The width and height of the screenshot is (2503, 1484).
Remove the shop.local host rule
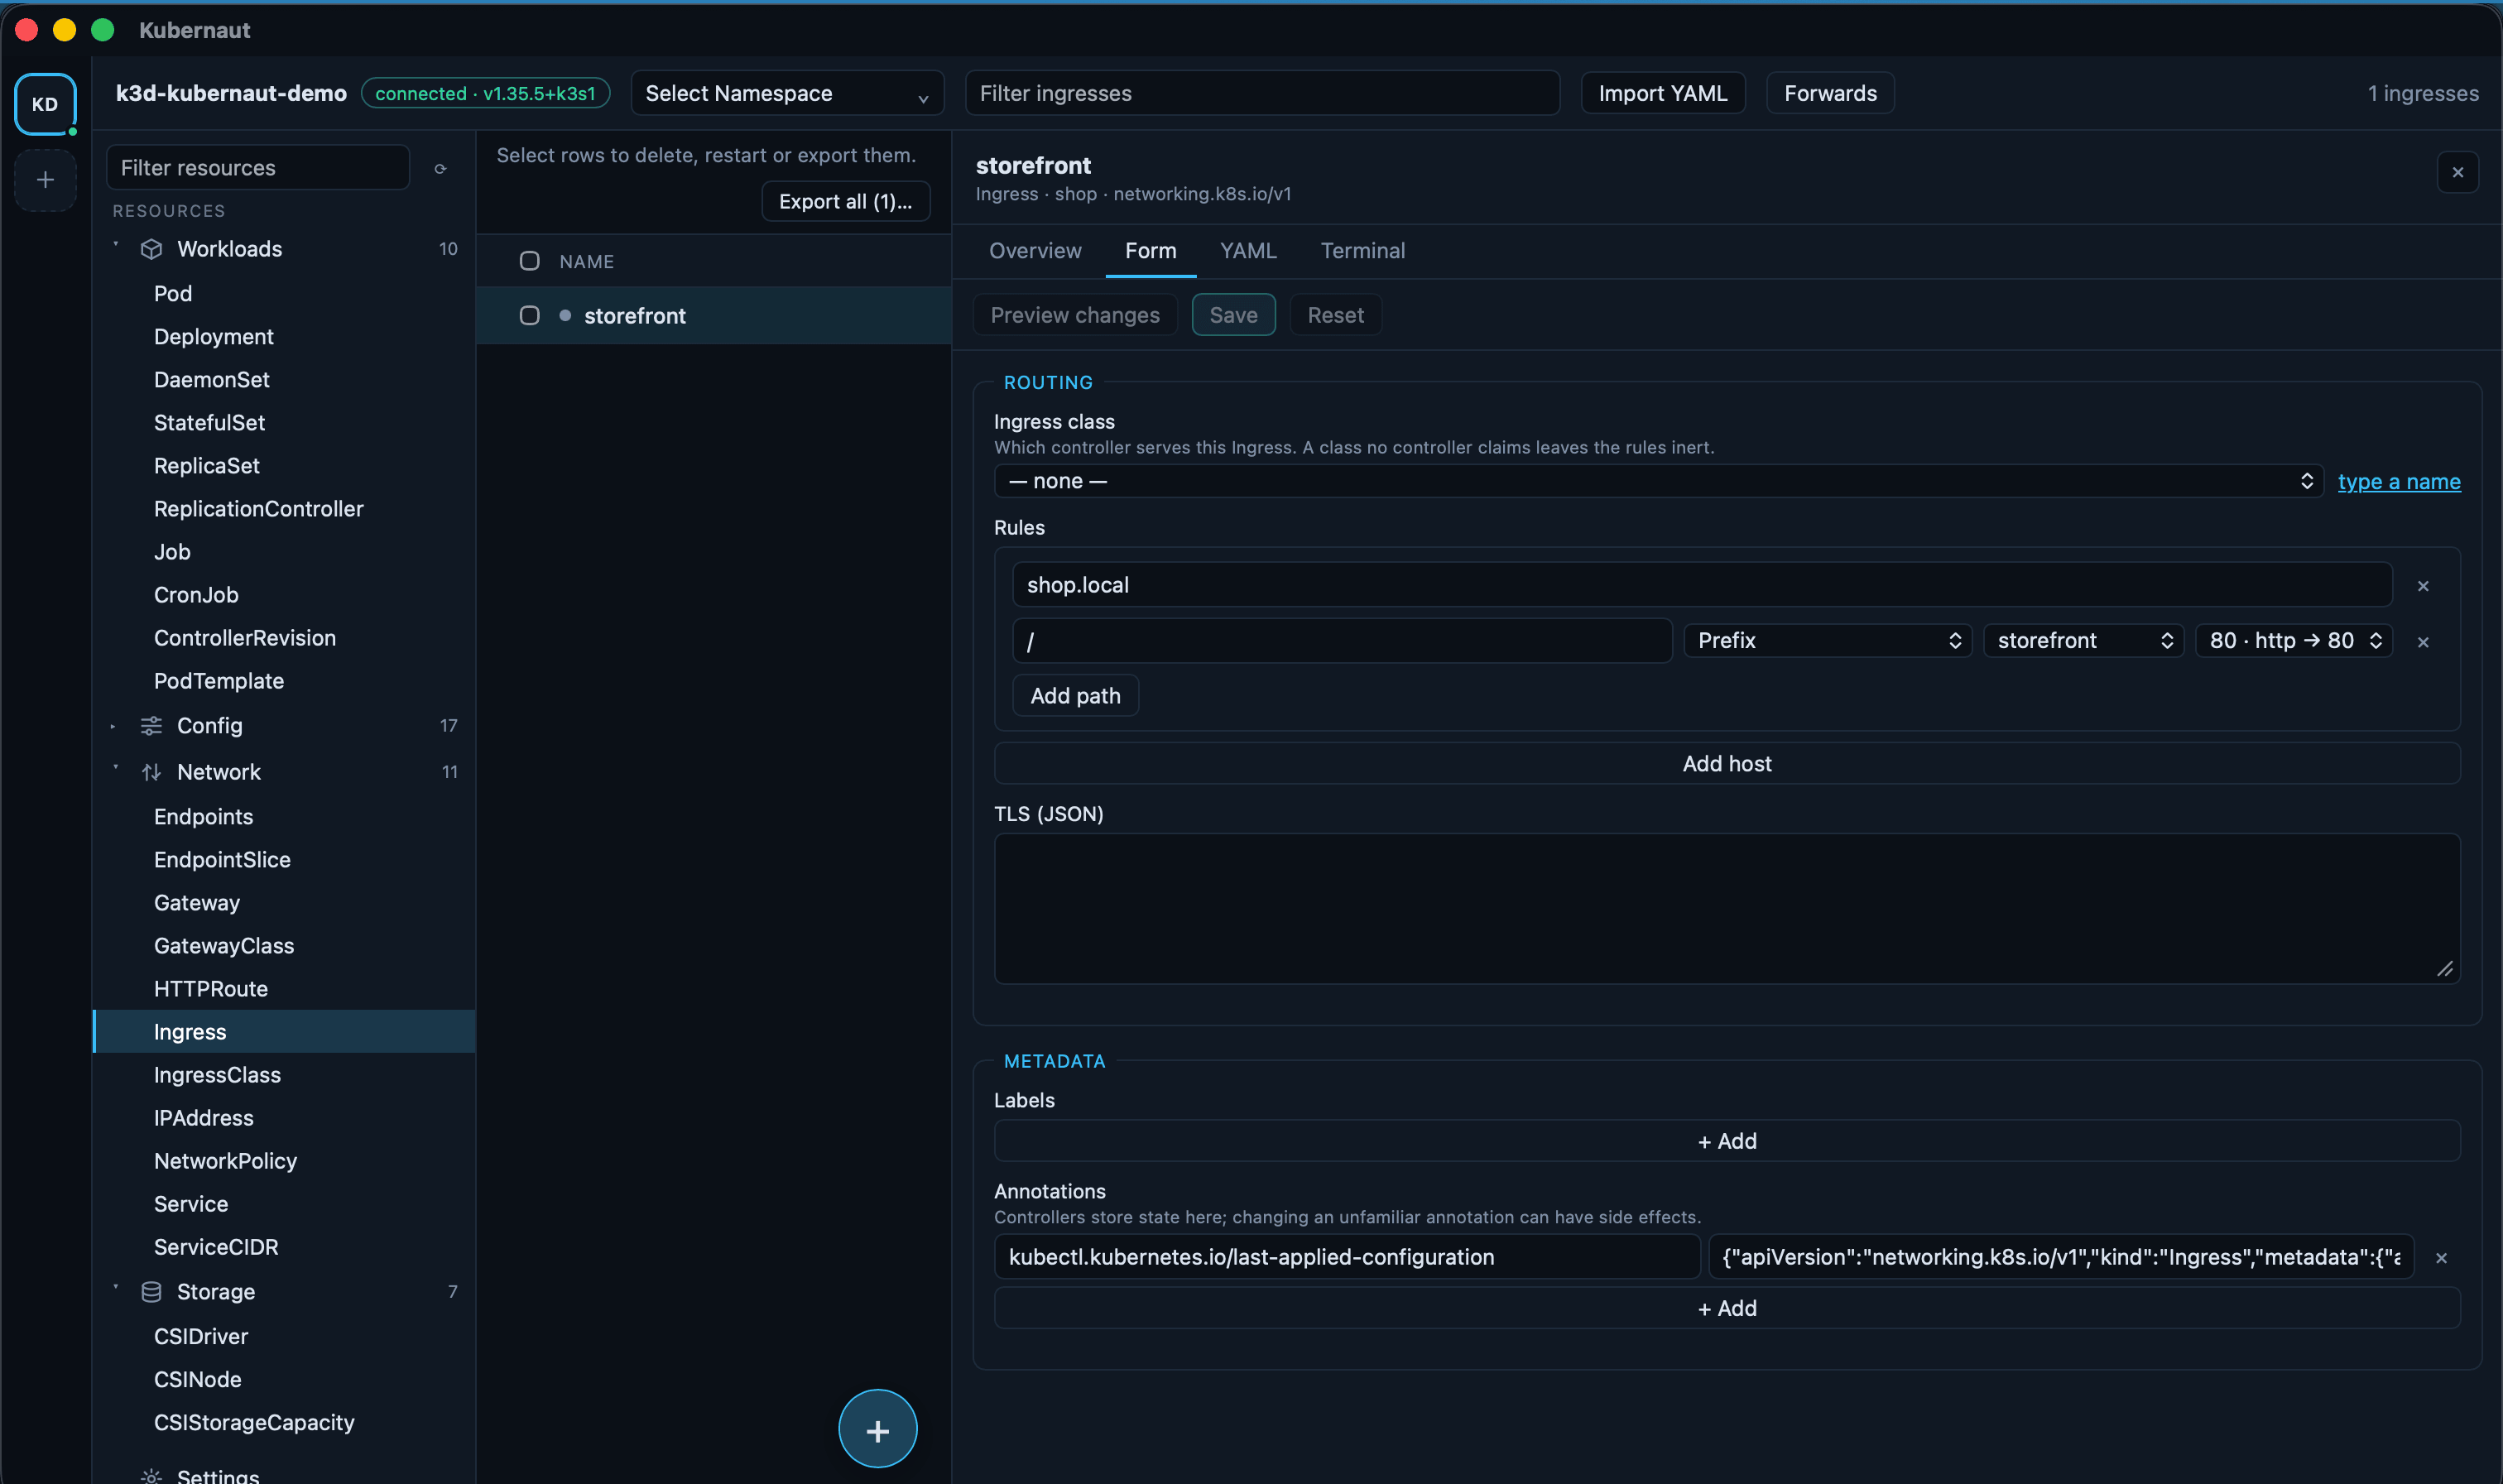pos(2422,586)
